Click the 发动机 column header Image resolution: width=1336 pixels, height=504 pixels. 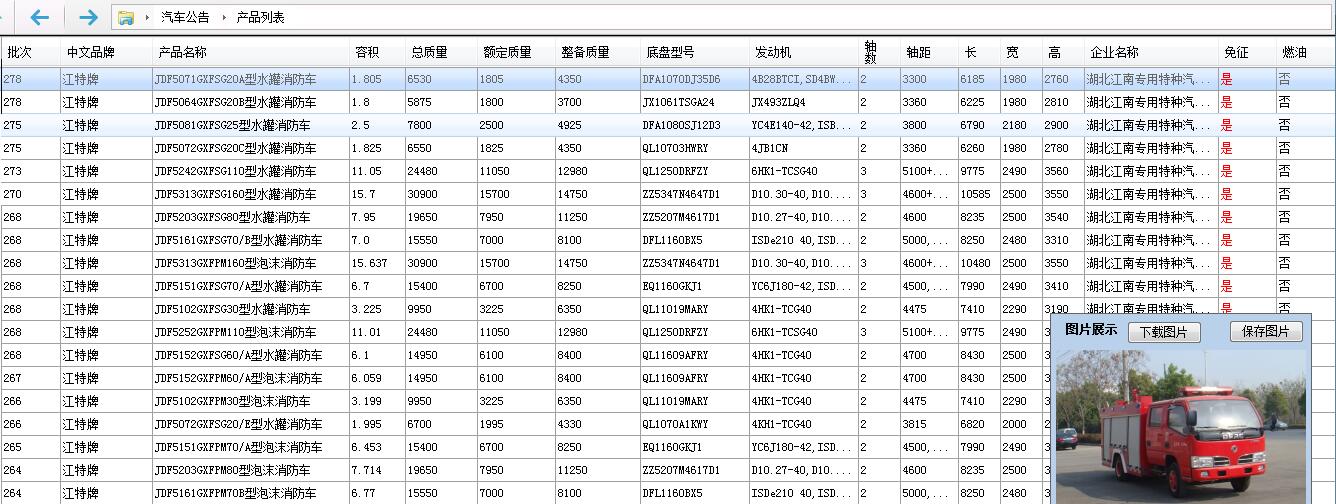pyautogui.click(x=773, y=53)
